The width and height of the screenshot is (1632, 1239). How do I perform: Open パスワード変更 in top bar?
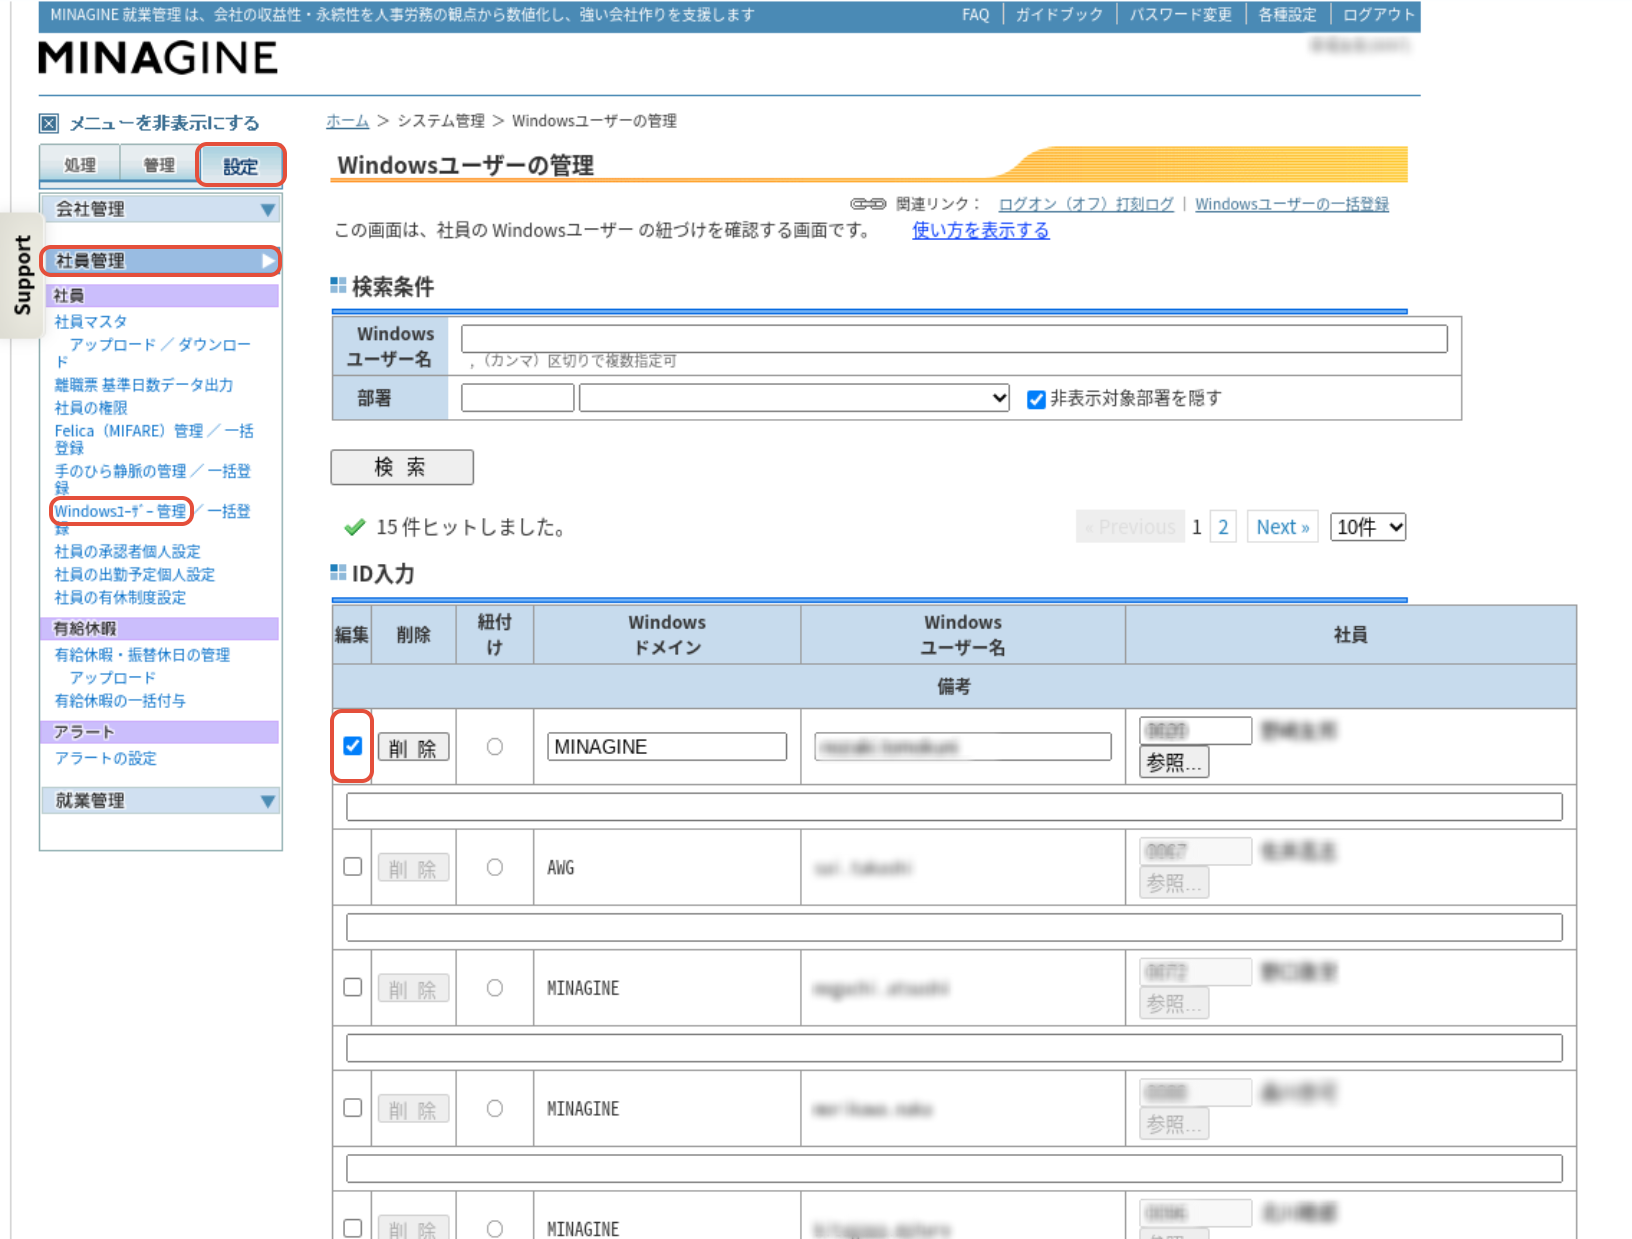pyautogui.click(x=1180, y=15)
